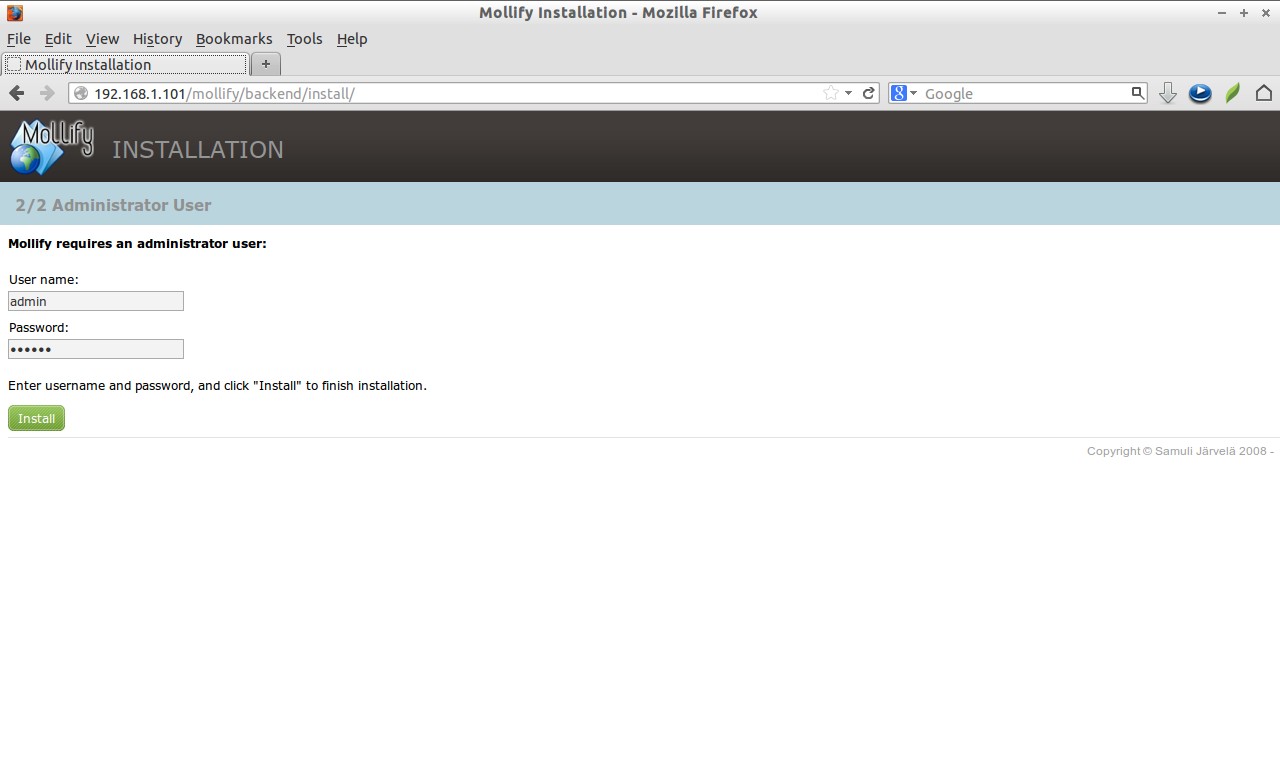This screenshot has width=1280, height=776.
Task: Open the Help menu
Action: (352, 39)
